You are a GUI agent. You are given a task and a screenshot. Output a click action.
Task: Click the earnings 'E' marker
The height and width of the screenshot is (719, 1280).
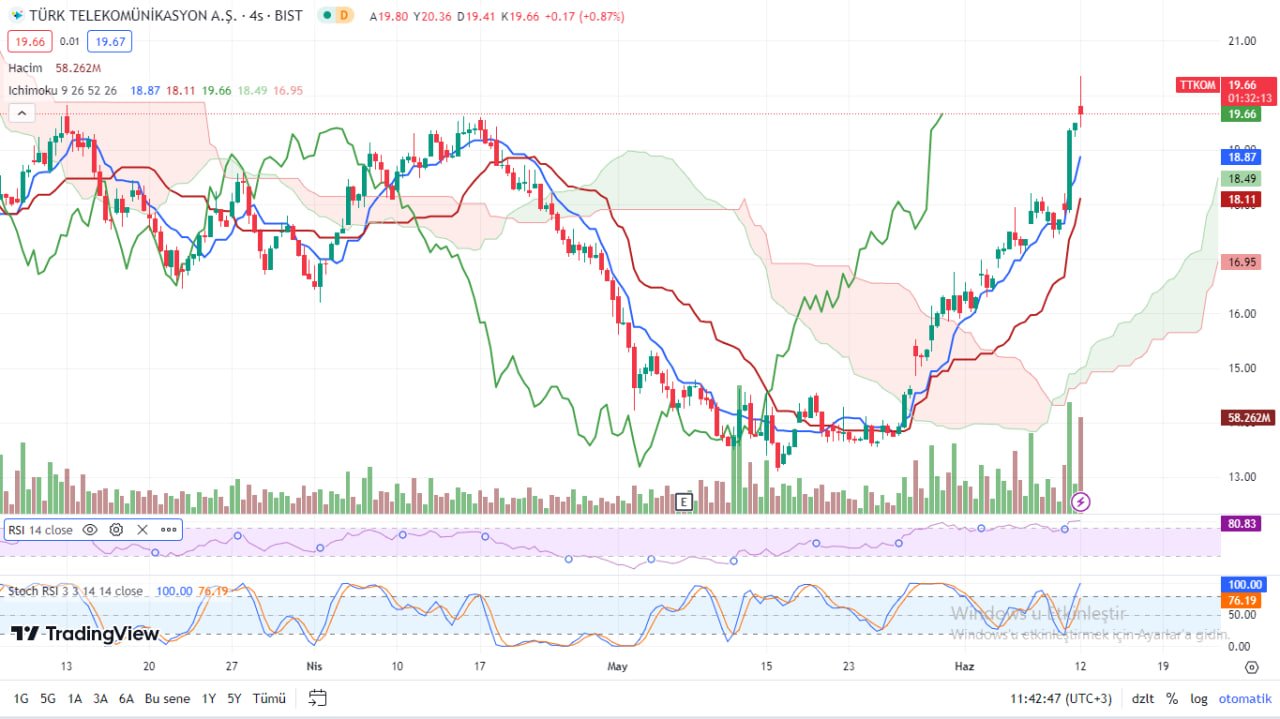[x=684, y=502]
